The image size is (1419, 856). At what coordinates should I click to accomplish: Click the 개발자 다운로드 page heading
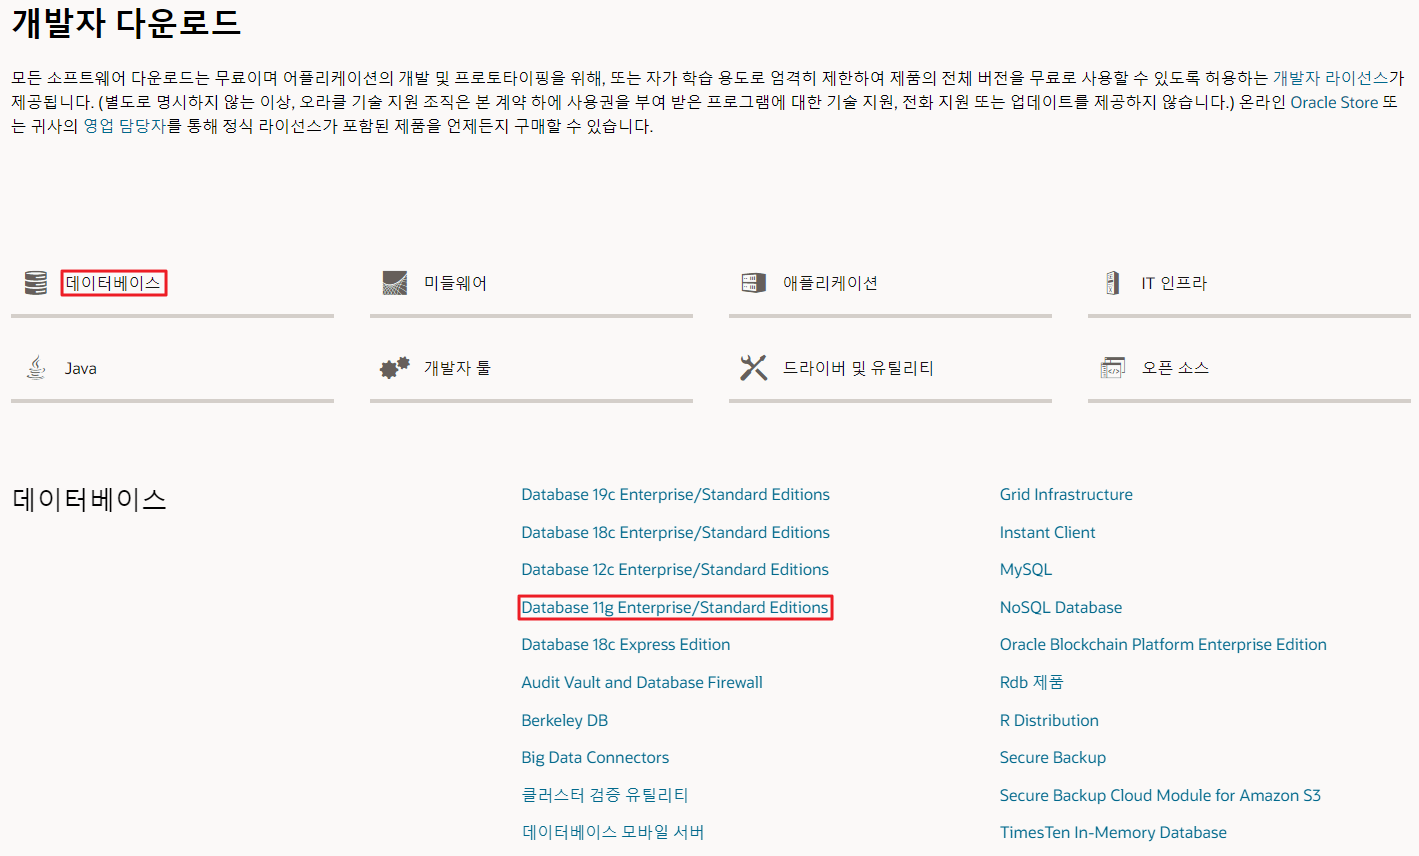[x=126, y=22]
